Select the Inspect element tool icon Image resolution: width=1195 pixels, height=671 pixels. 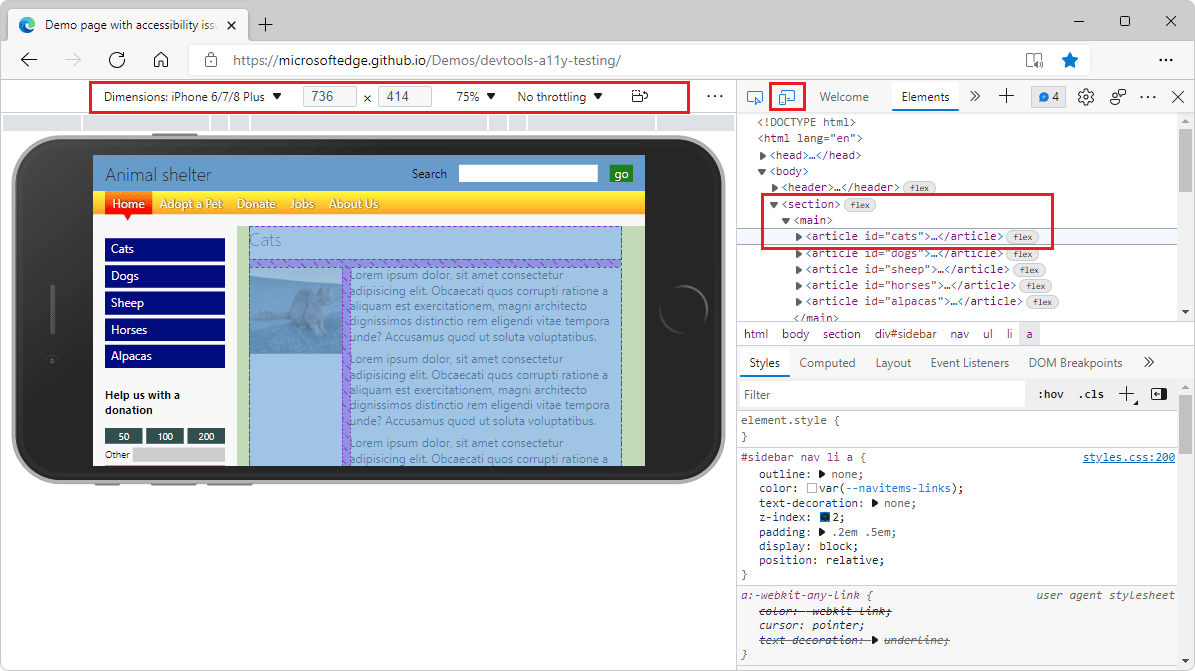pos(754,96)
